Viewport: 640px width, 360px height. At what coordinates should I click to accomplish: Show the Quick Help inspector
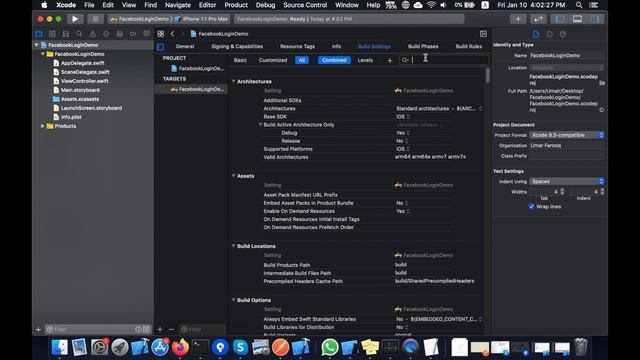click(x=563, y=34)
